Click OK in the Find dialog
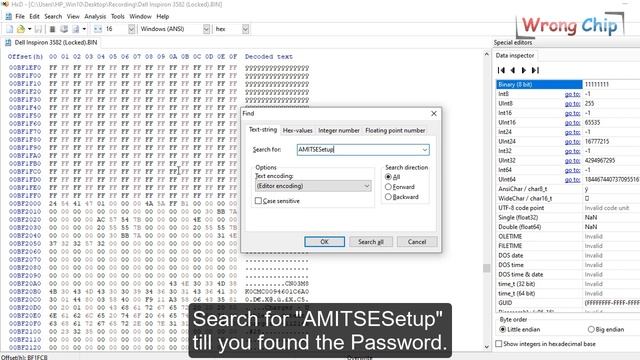 pos(324,242)
